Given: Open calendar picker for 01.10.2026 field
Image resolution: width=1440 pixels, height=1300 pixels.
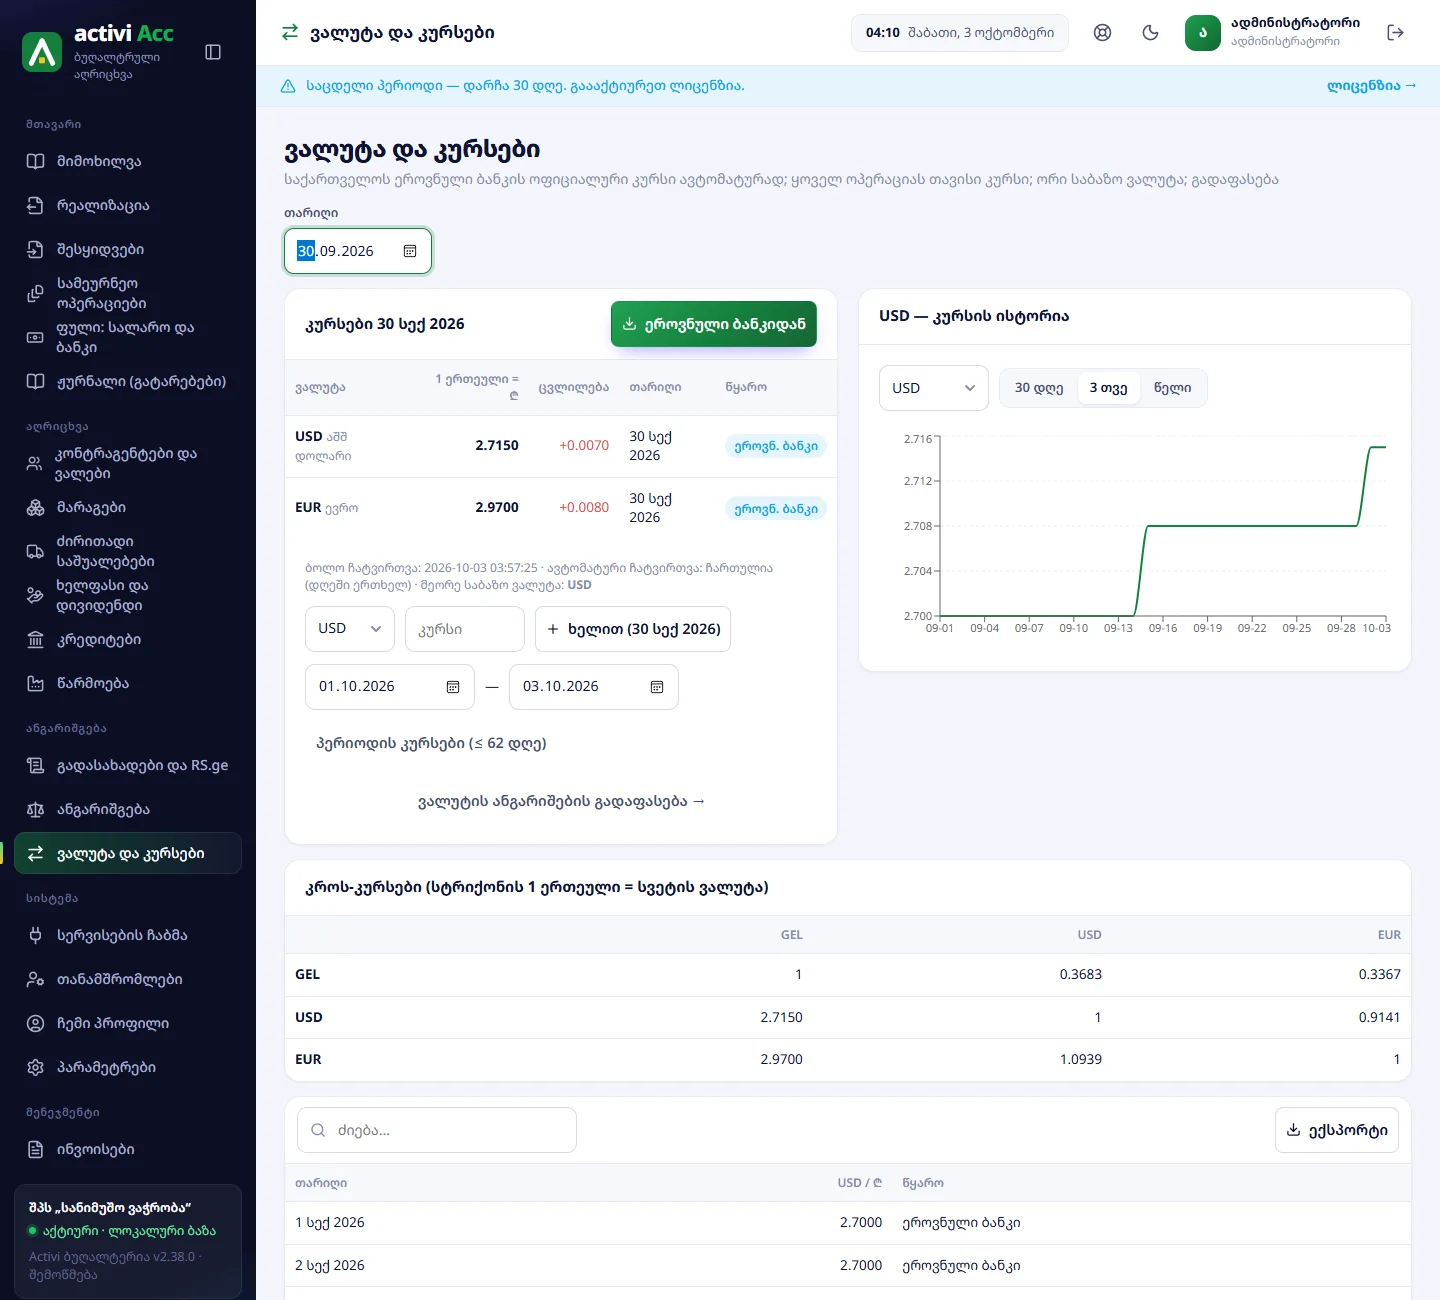Looking at the screenshot, I should point(453,687).
